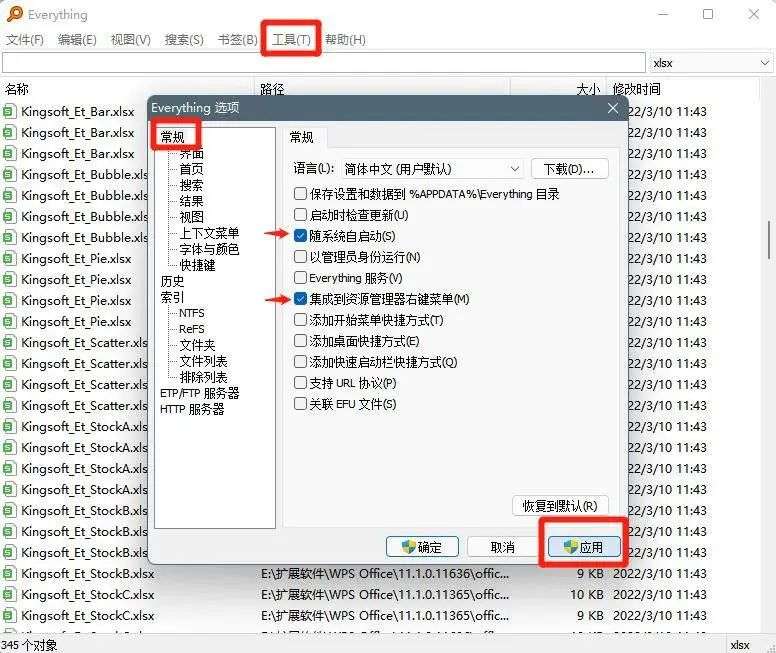Select 搜索 in the options tree

point(192,185)
